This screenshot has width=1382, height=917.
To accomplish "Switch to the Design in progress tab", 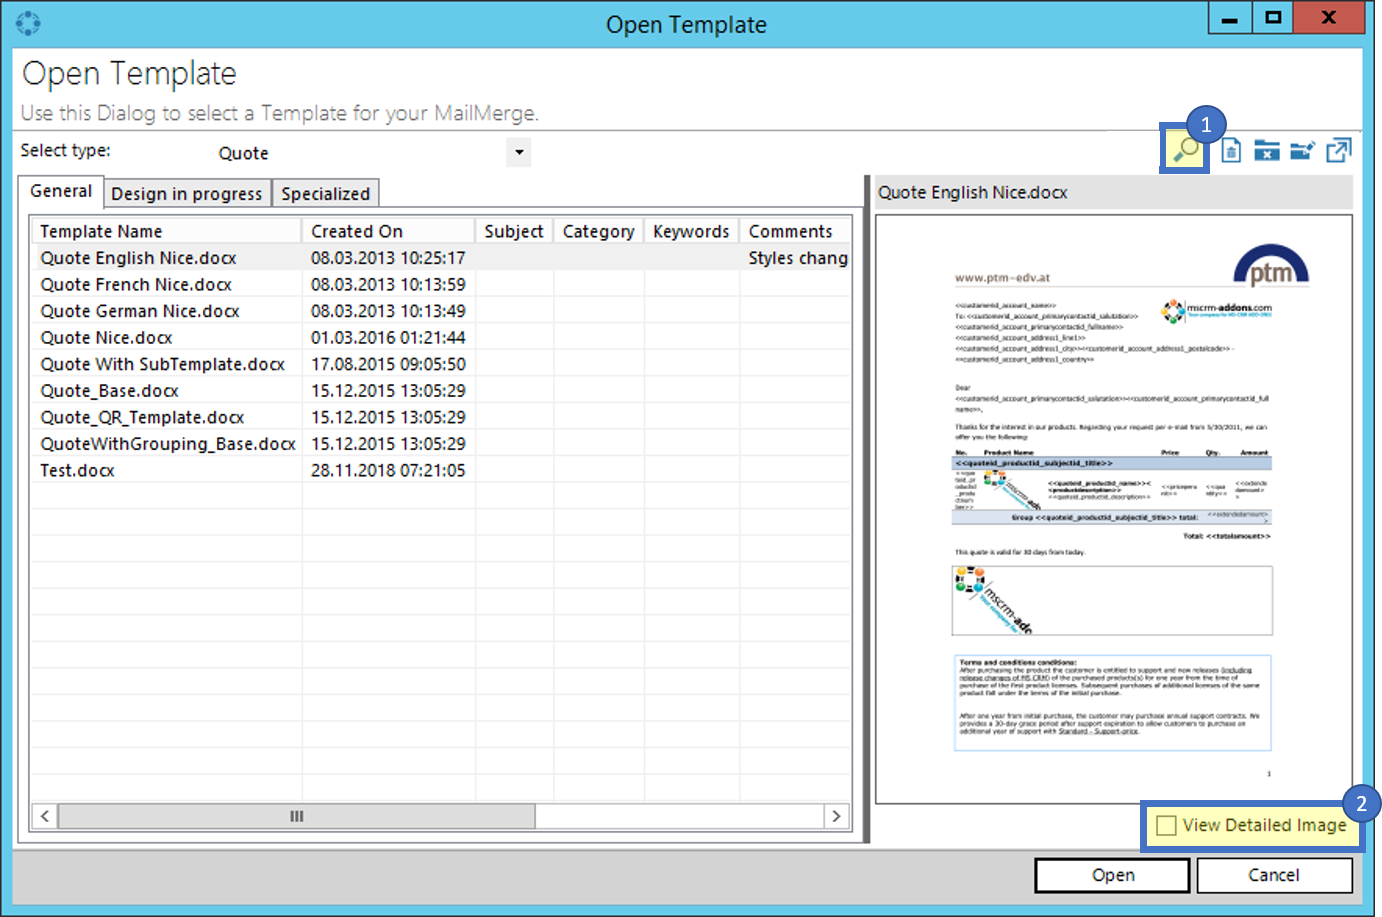I will (x=186, y=192).
